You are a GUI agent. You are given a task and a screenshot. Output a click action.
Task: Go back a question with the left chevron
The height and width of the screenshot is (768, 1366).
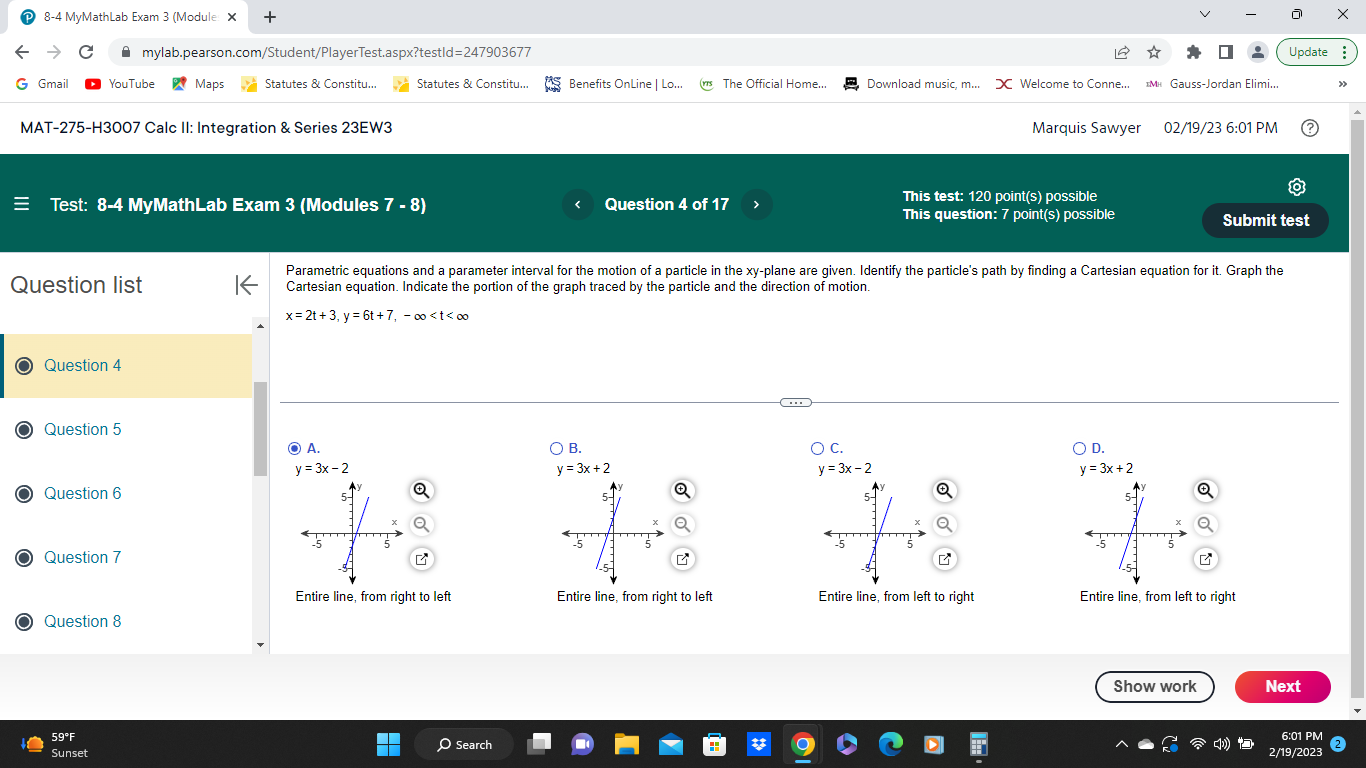[x=577, y=204]
